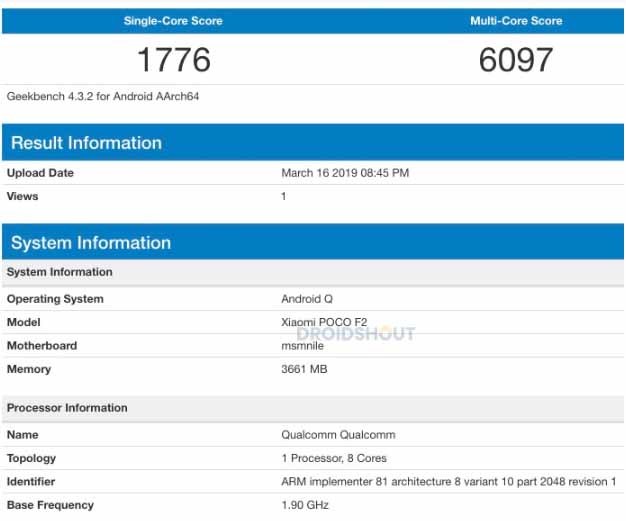Image resolution: width=626 pixels, height=521 pixels.
Task: Click the Upload Date label
Action: coord(40,173)
